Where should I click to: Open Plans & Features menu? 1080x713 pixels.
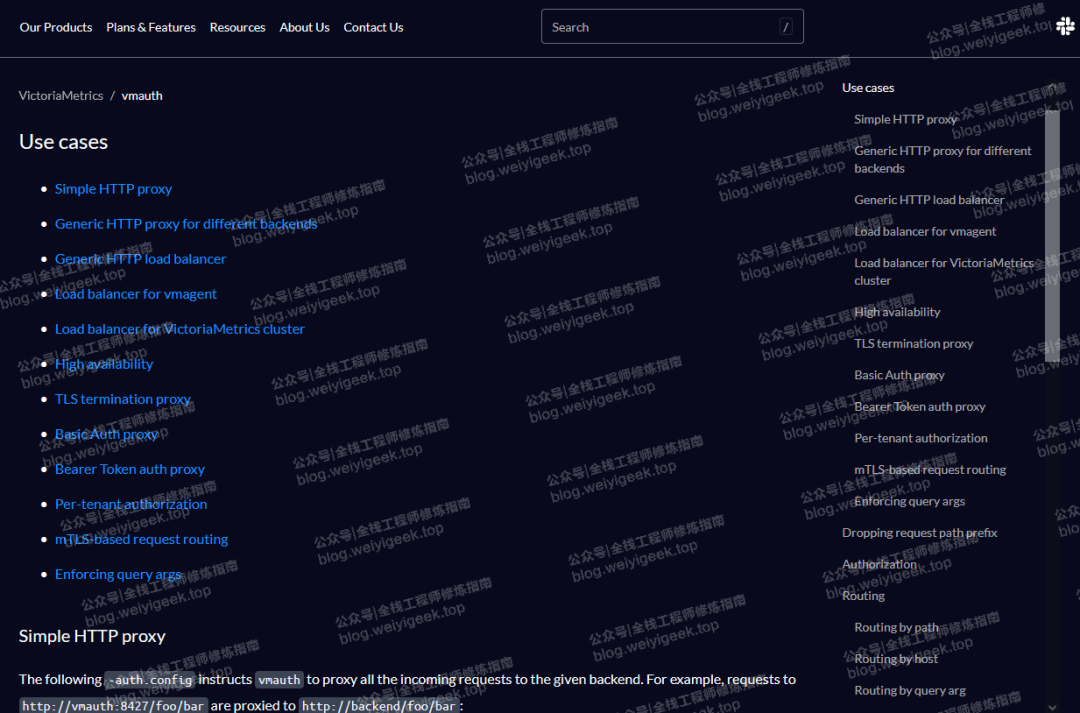(x=151, y=28)
